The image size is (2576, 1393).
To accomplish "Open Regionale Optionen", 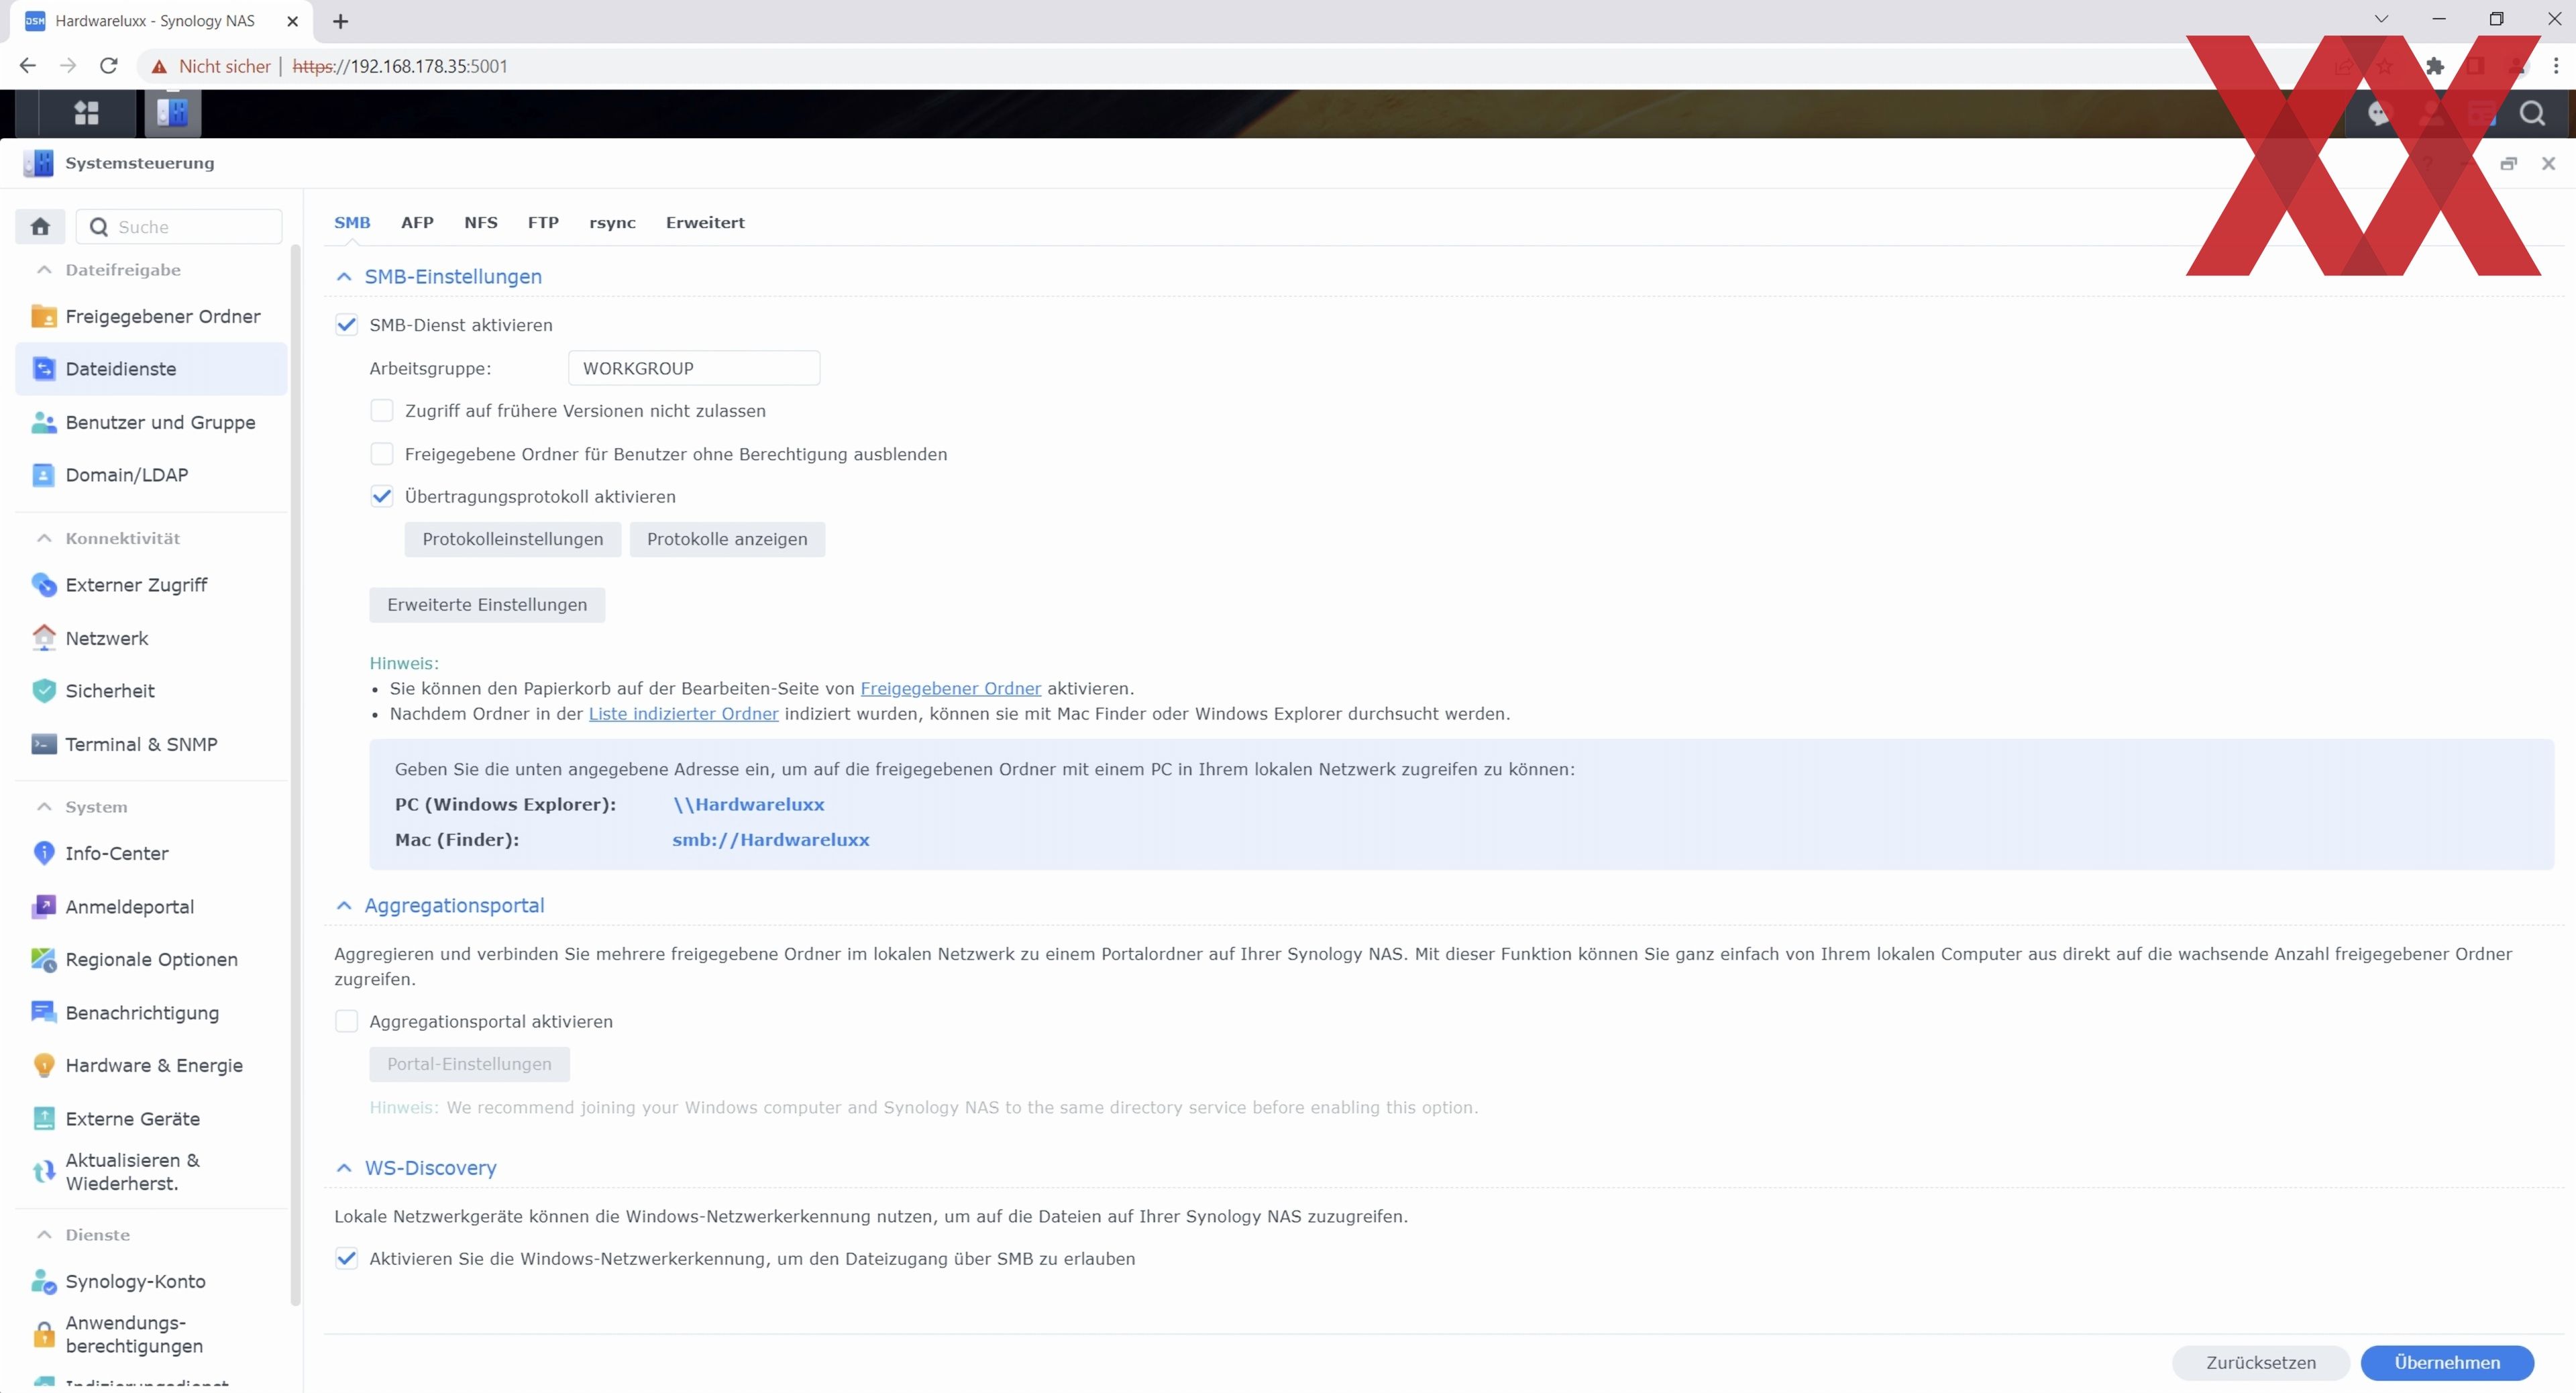I will tap(151, 959).
